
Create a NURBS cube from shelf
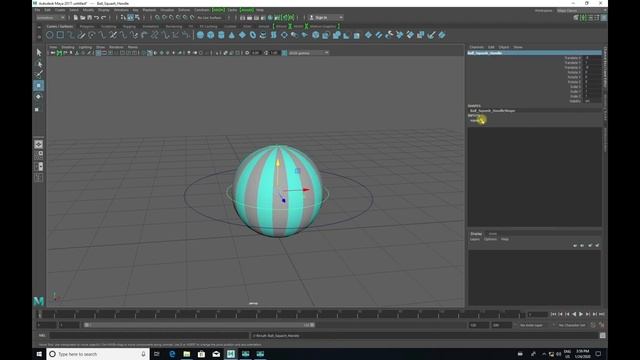click(211, 35)
